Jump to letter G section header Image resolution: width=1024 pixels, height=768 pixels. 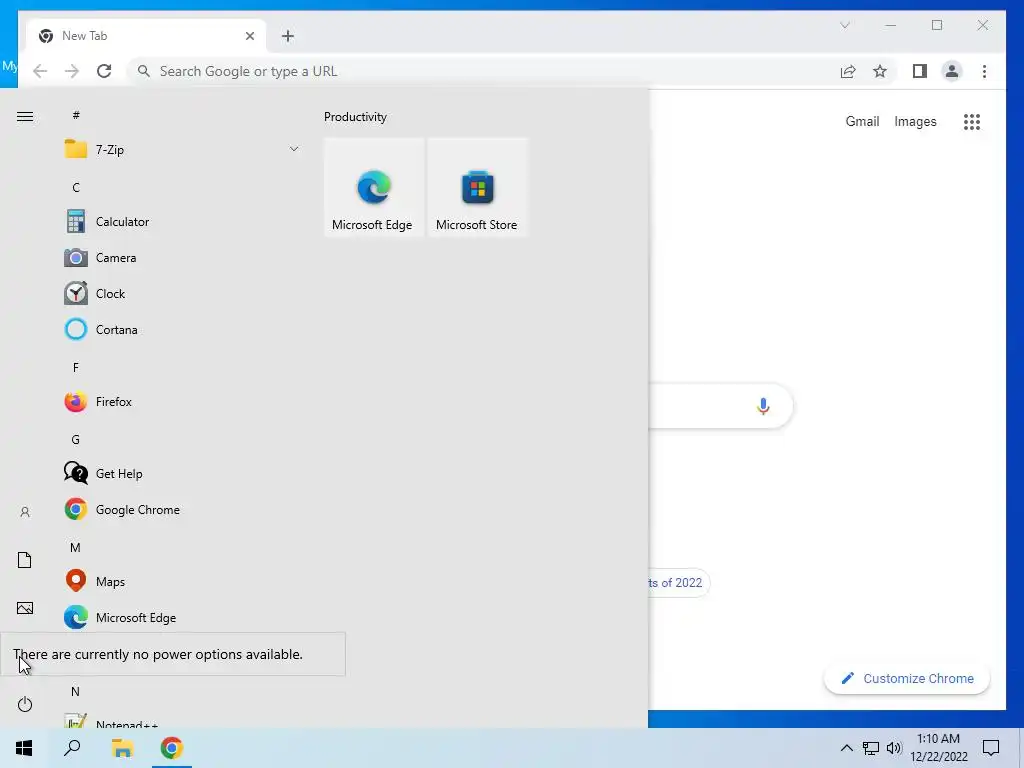76,440
